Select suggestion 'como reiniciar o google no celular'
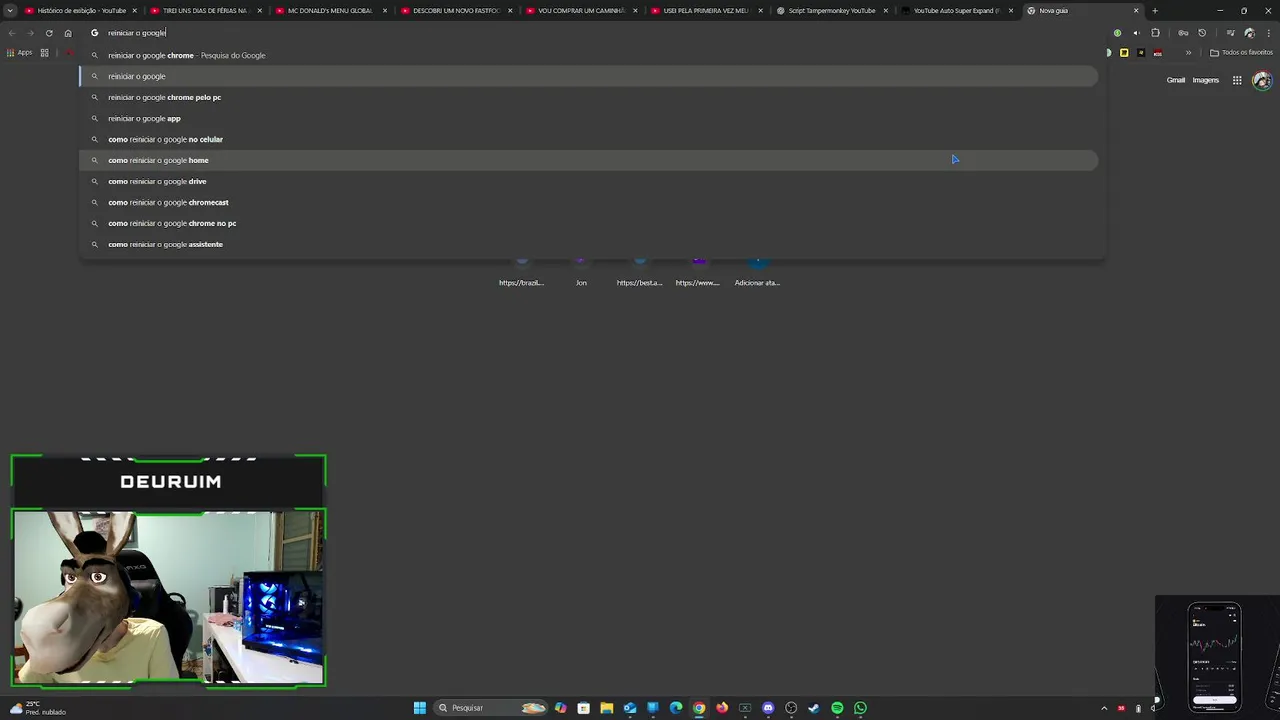 point(589,139)
